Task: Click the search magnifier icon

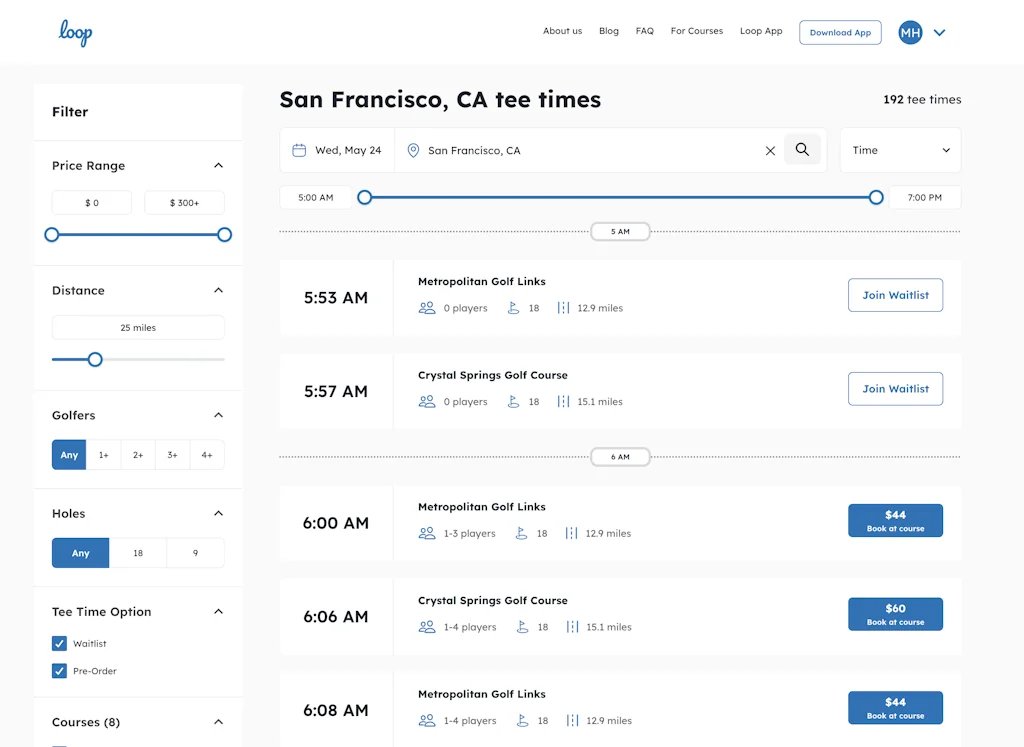Action: 802,150
